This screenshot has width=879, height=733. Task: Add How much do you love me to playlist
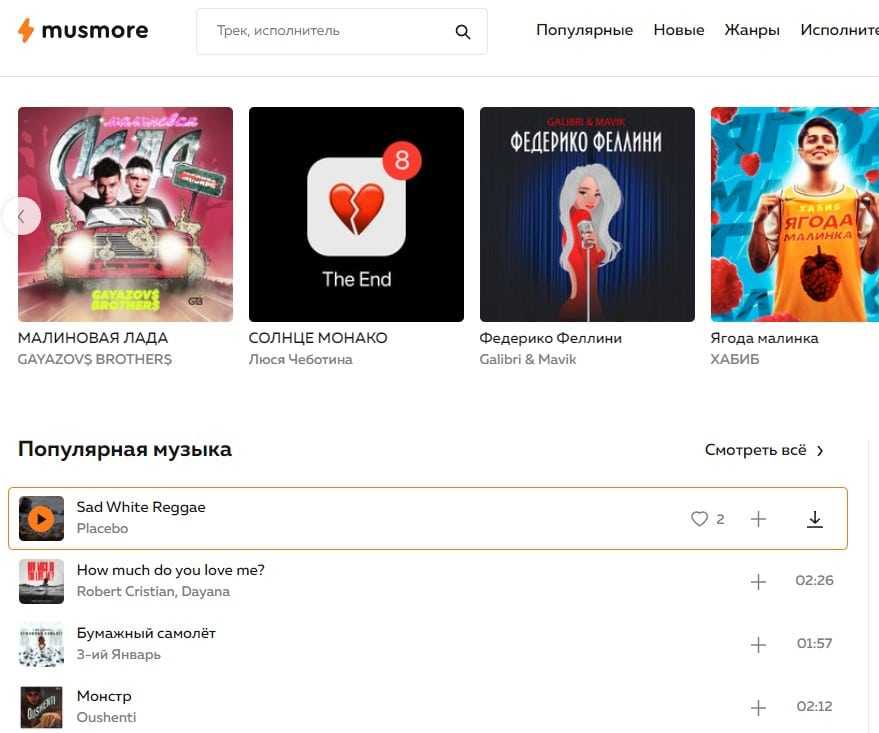click(758, 582)
